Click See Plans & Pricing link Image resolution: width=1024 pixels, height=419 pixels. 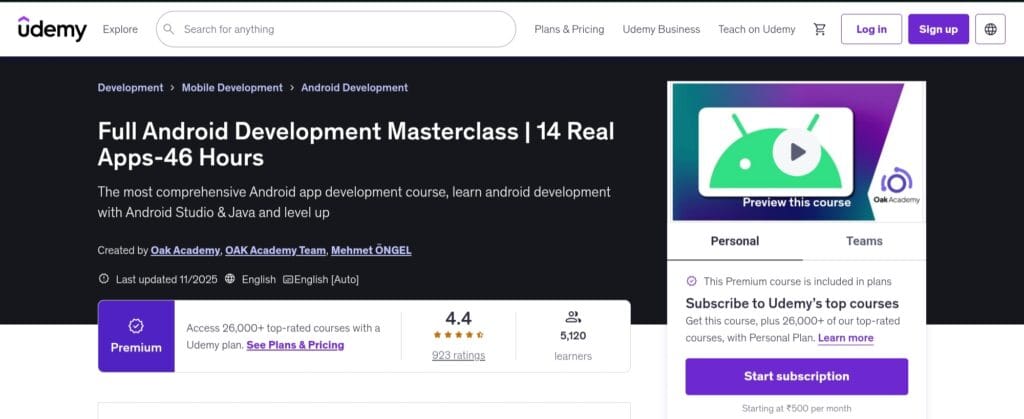click(x=295, y=345)
